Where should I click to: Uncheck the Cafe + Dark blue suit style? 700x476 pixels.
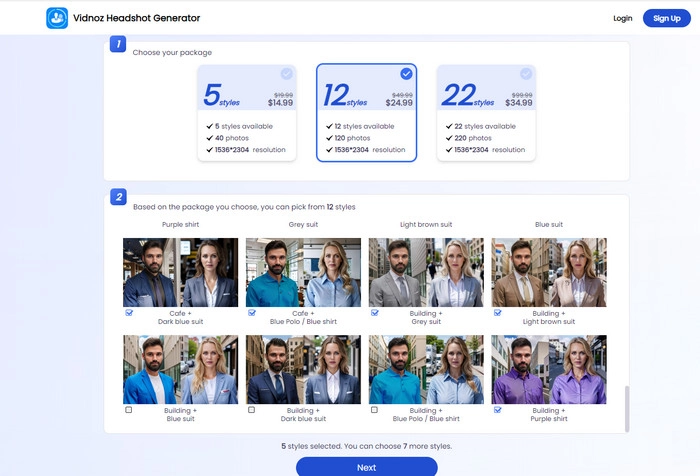[128, 313]
